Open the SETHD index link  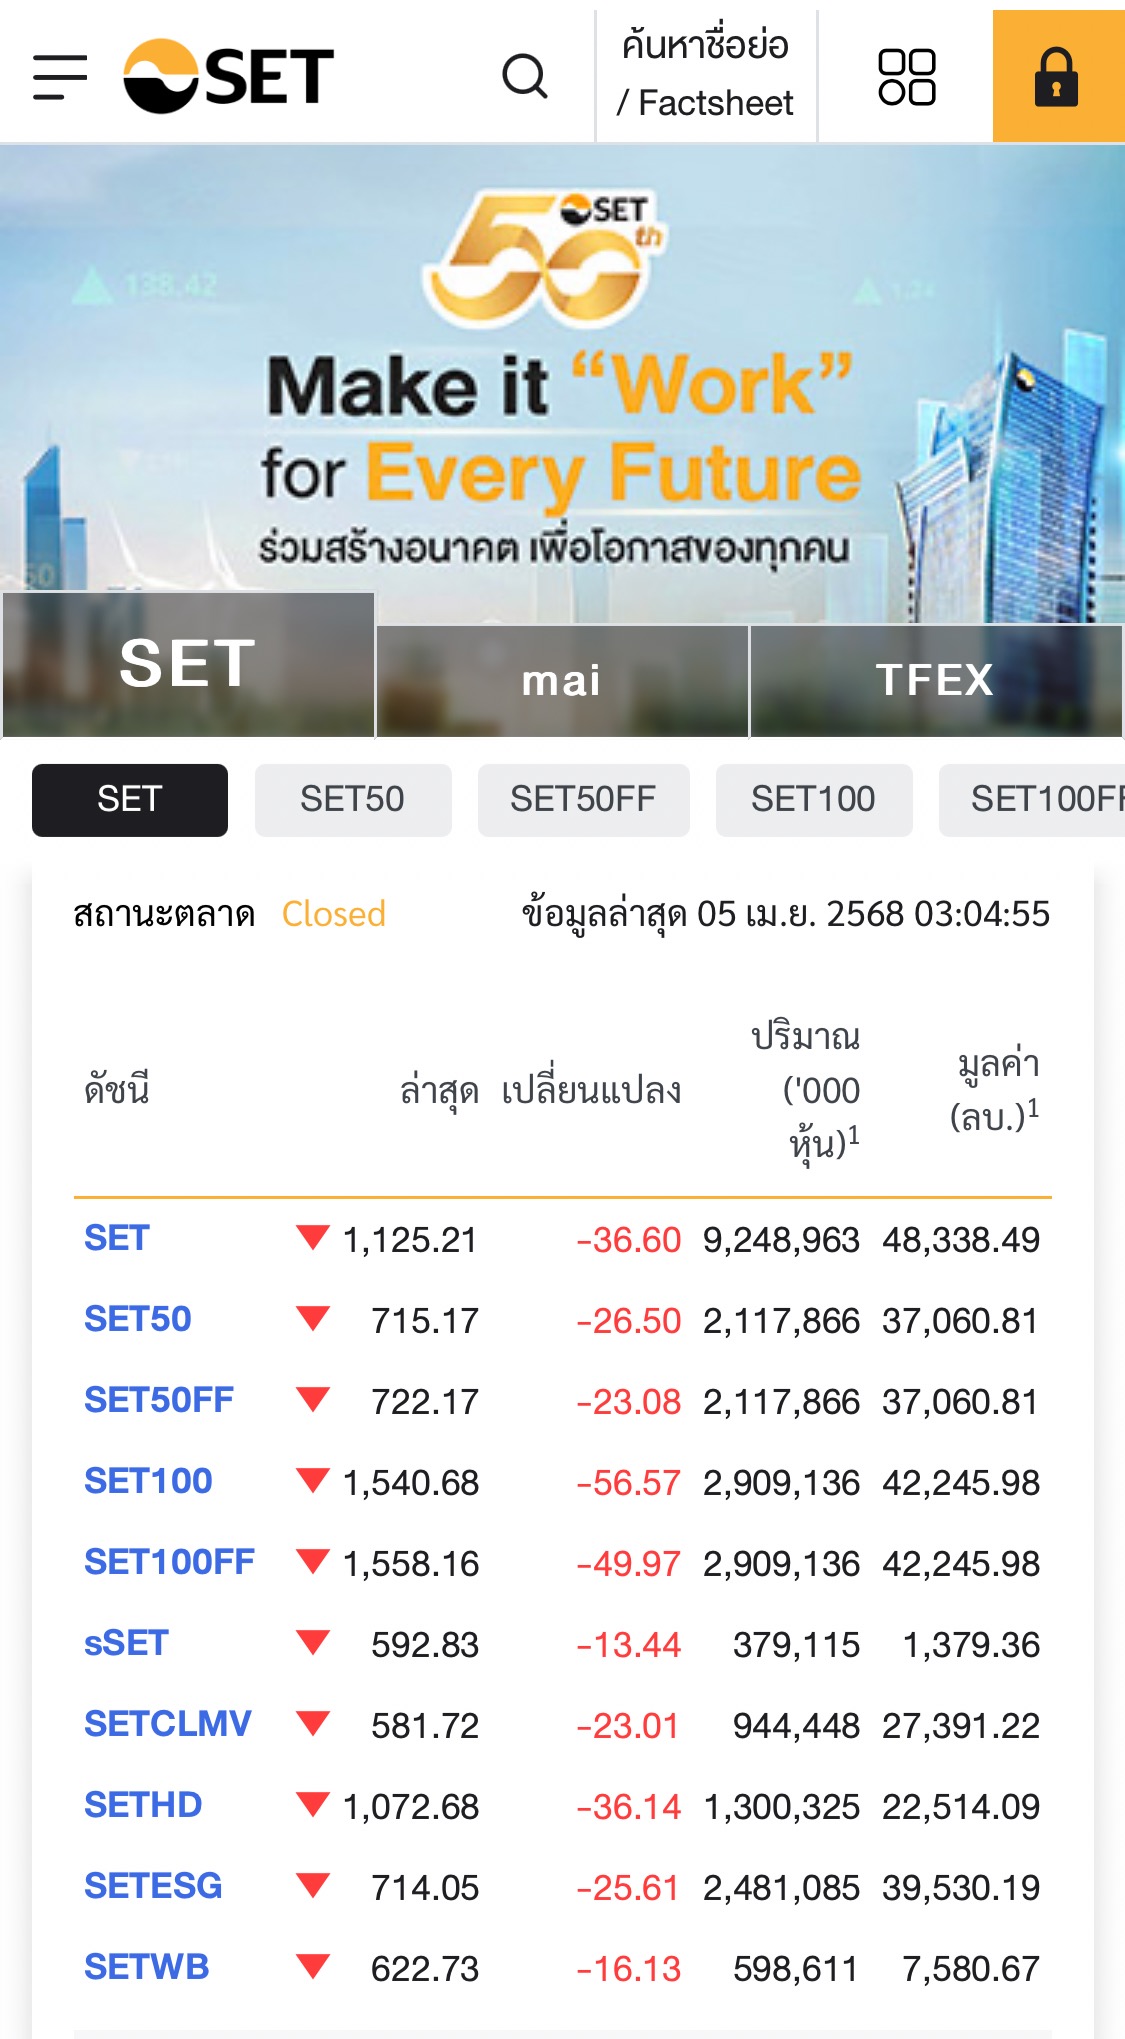coord(143,1805)
